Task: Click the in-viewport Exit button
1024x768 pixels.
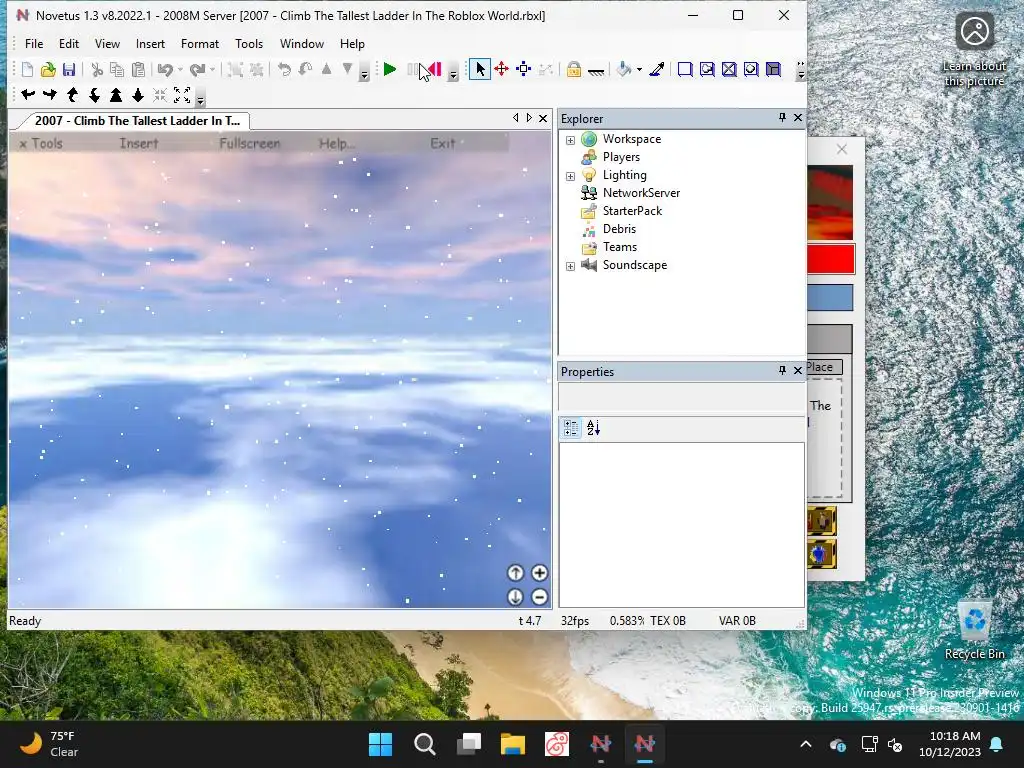Action: coord(442,144)
